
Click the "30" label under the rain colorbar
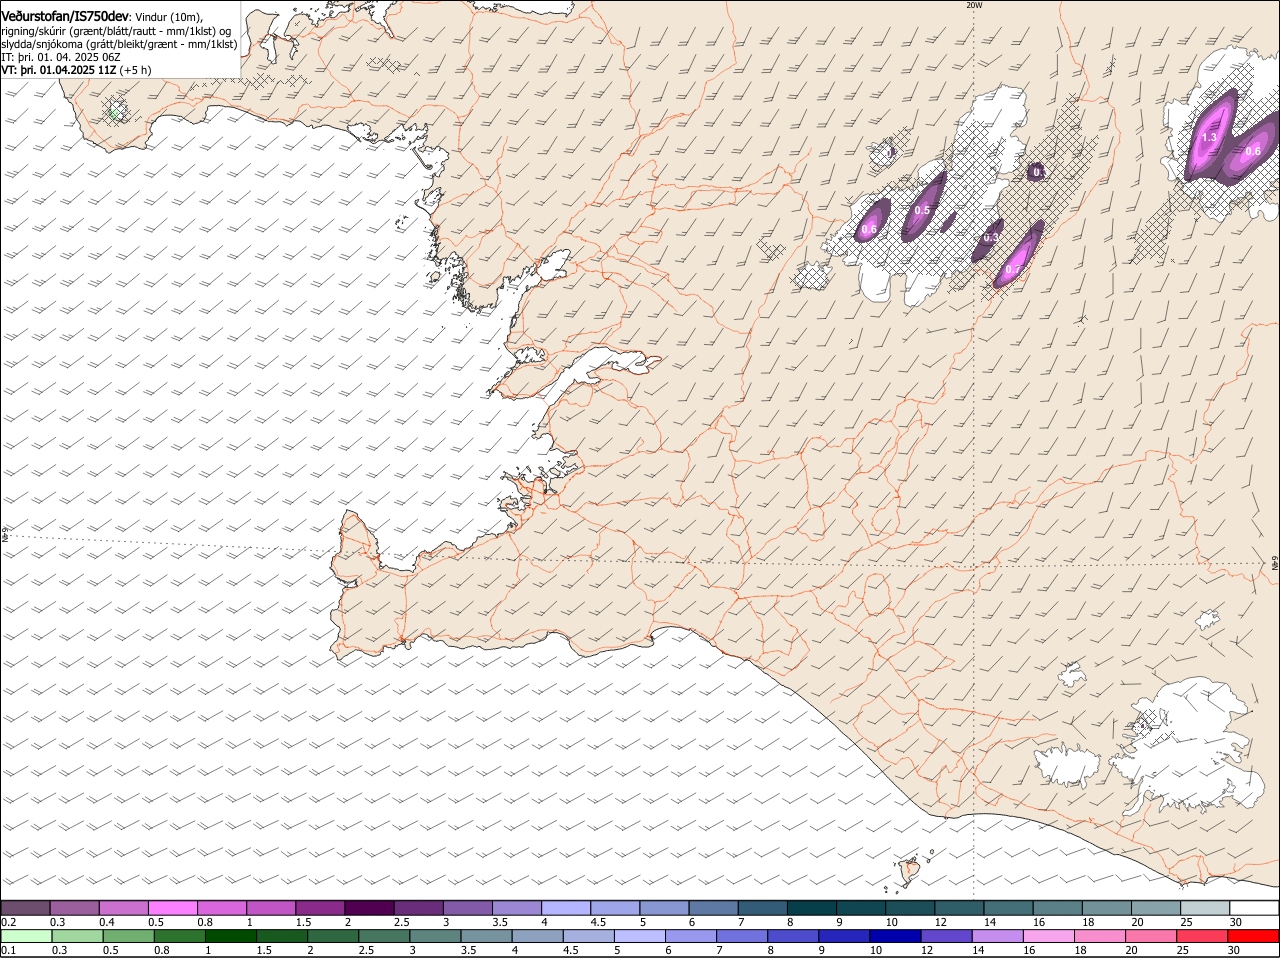click(x=1234, y=950)
